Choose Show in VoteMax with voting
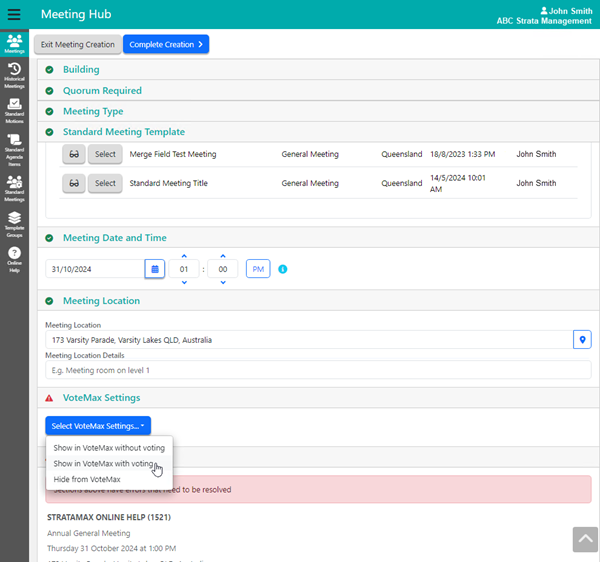Image resolution: width=600 pixels, height=562 pixels. pos(109,463)
